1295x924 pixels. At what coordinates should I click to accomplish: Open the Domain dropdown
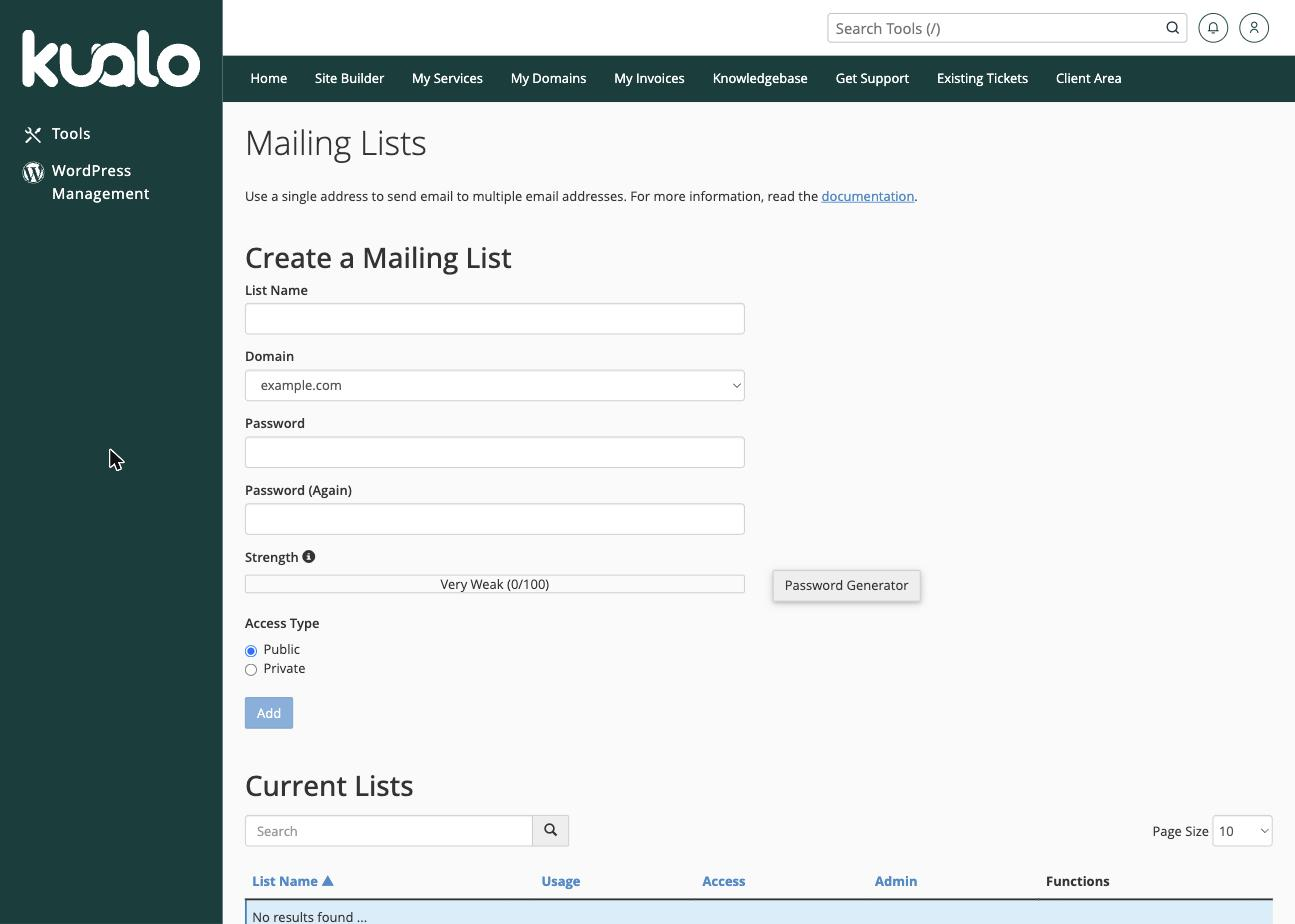495,385
